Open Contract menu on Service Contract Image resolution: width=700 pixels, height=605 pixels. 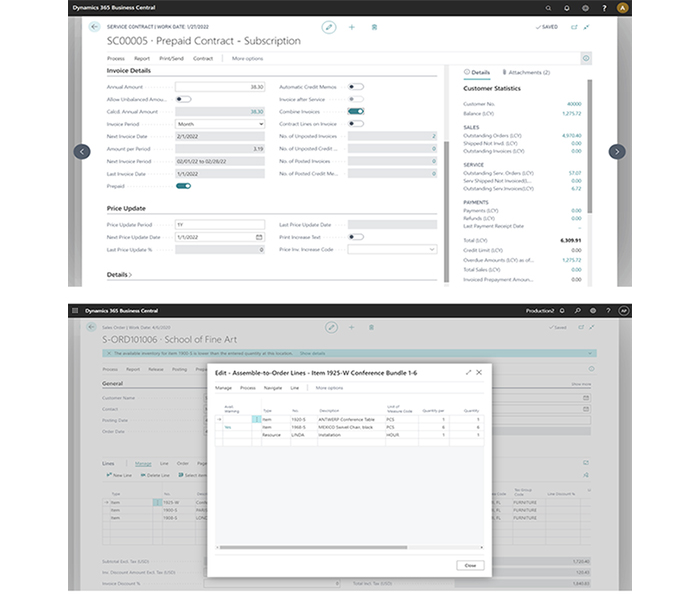(203, 58)
